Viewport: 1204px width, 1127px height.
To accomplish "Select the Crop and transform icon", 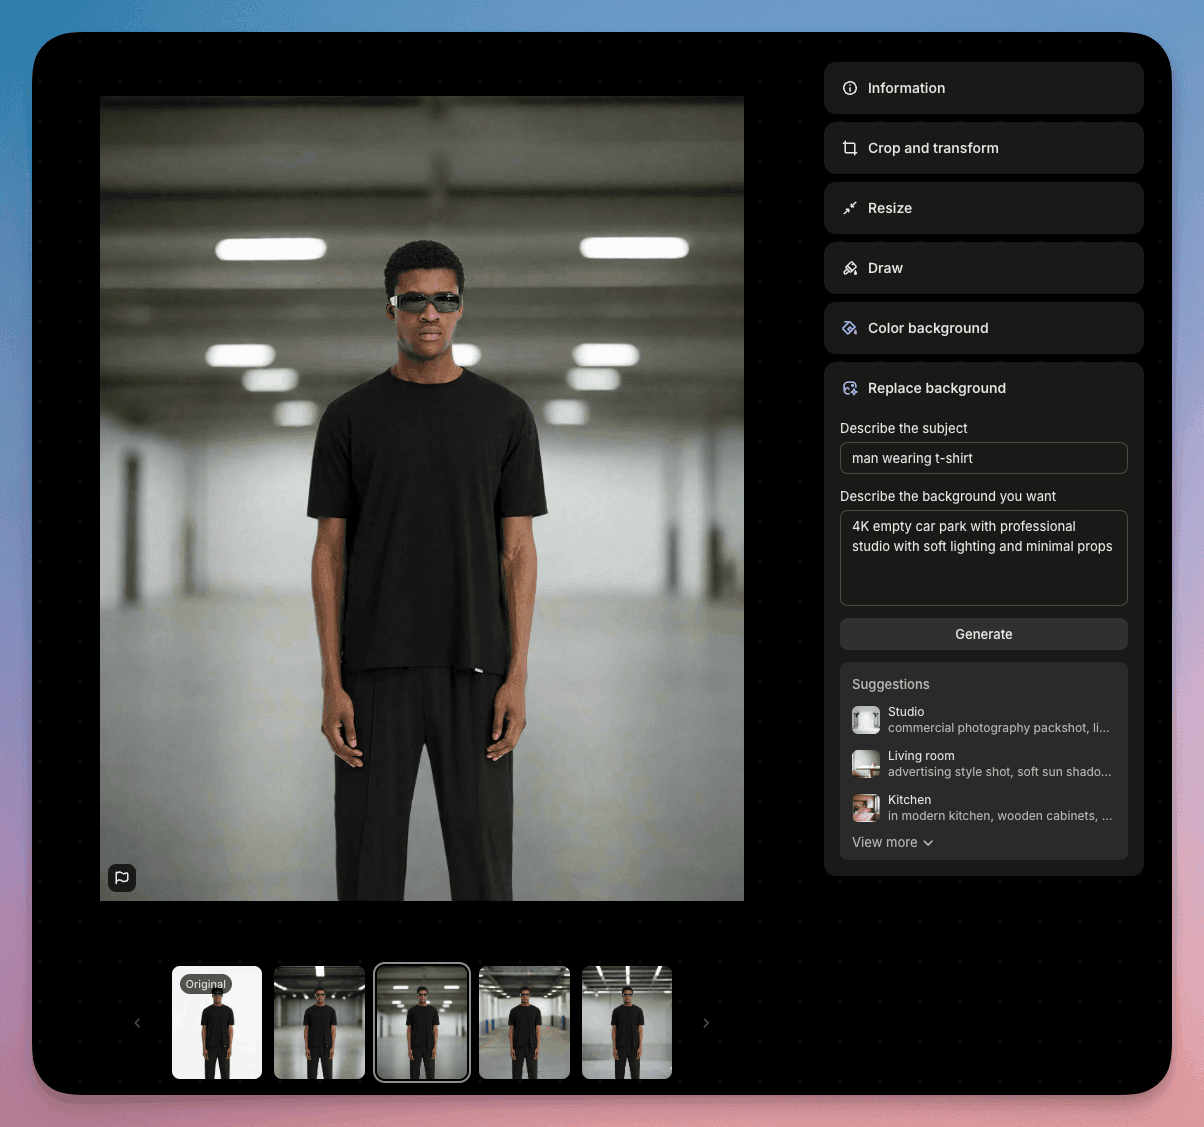I will pos(849,148).
